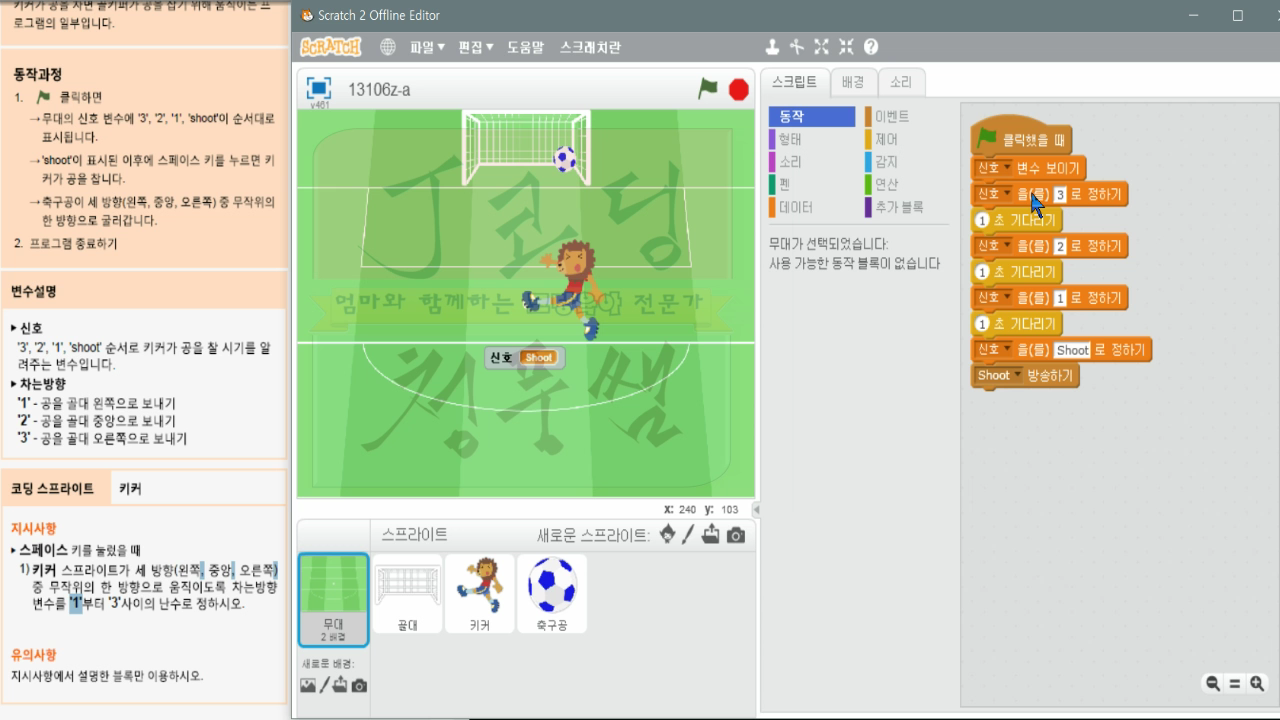Viewport: 1280px width, 720px height.
Task: Select the 이벤트 block category
Action: 906,117
